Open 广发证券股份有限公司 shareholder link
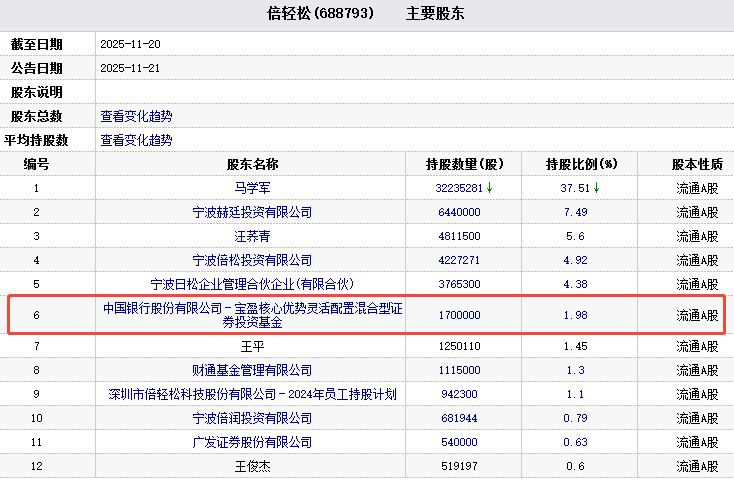Viewport: 734px width, 480px height. coord(252,442)
